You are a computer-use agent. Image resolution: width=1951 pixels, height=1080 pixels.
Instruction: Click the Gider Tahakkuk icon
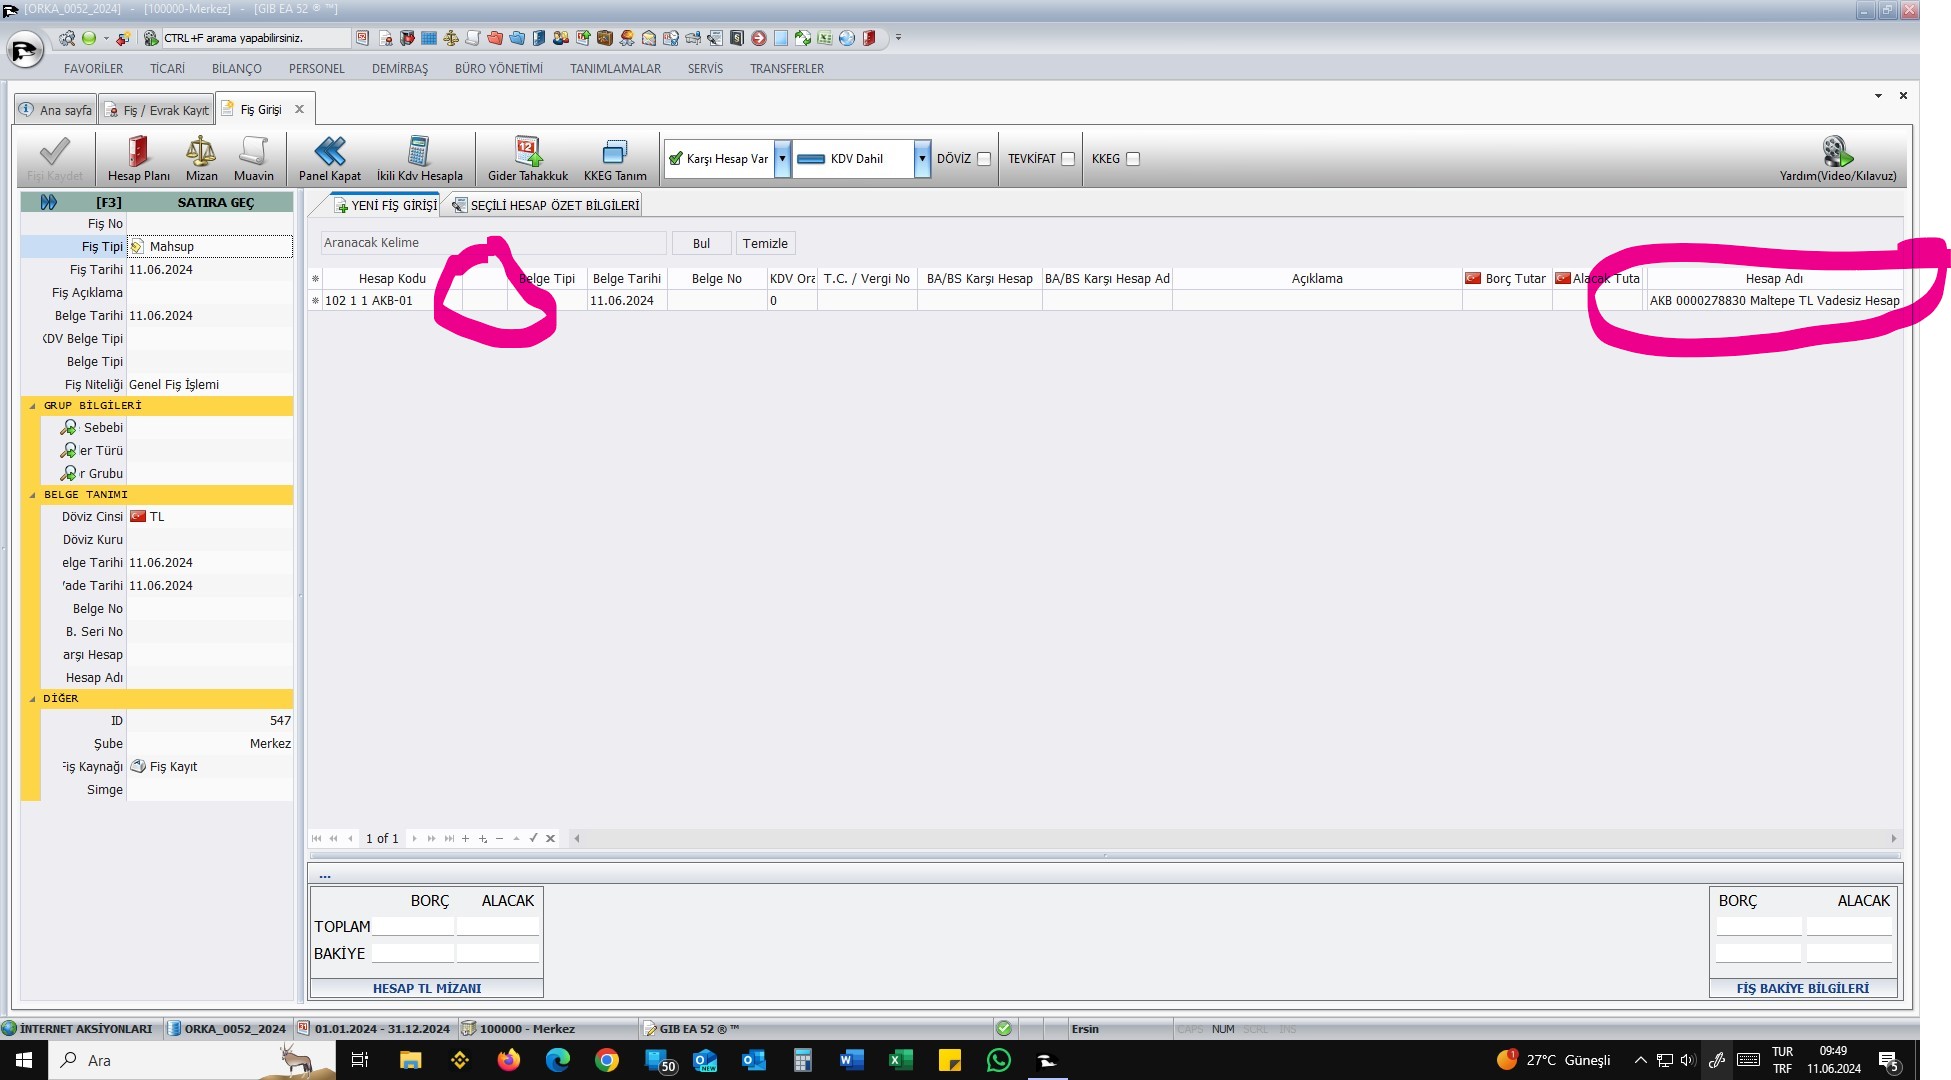click(x=527, y=152)
